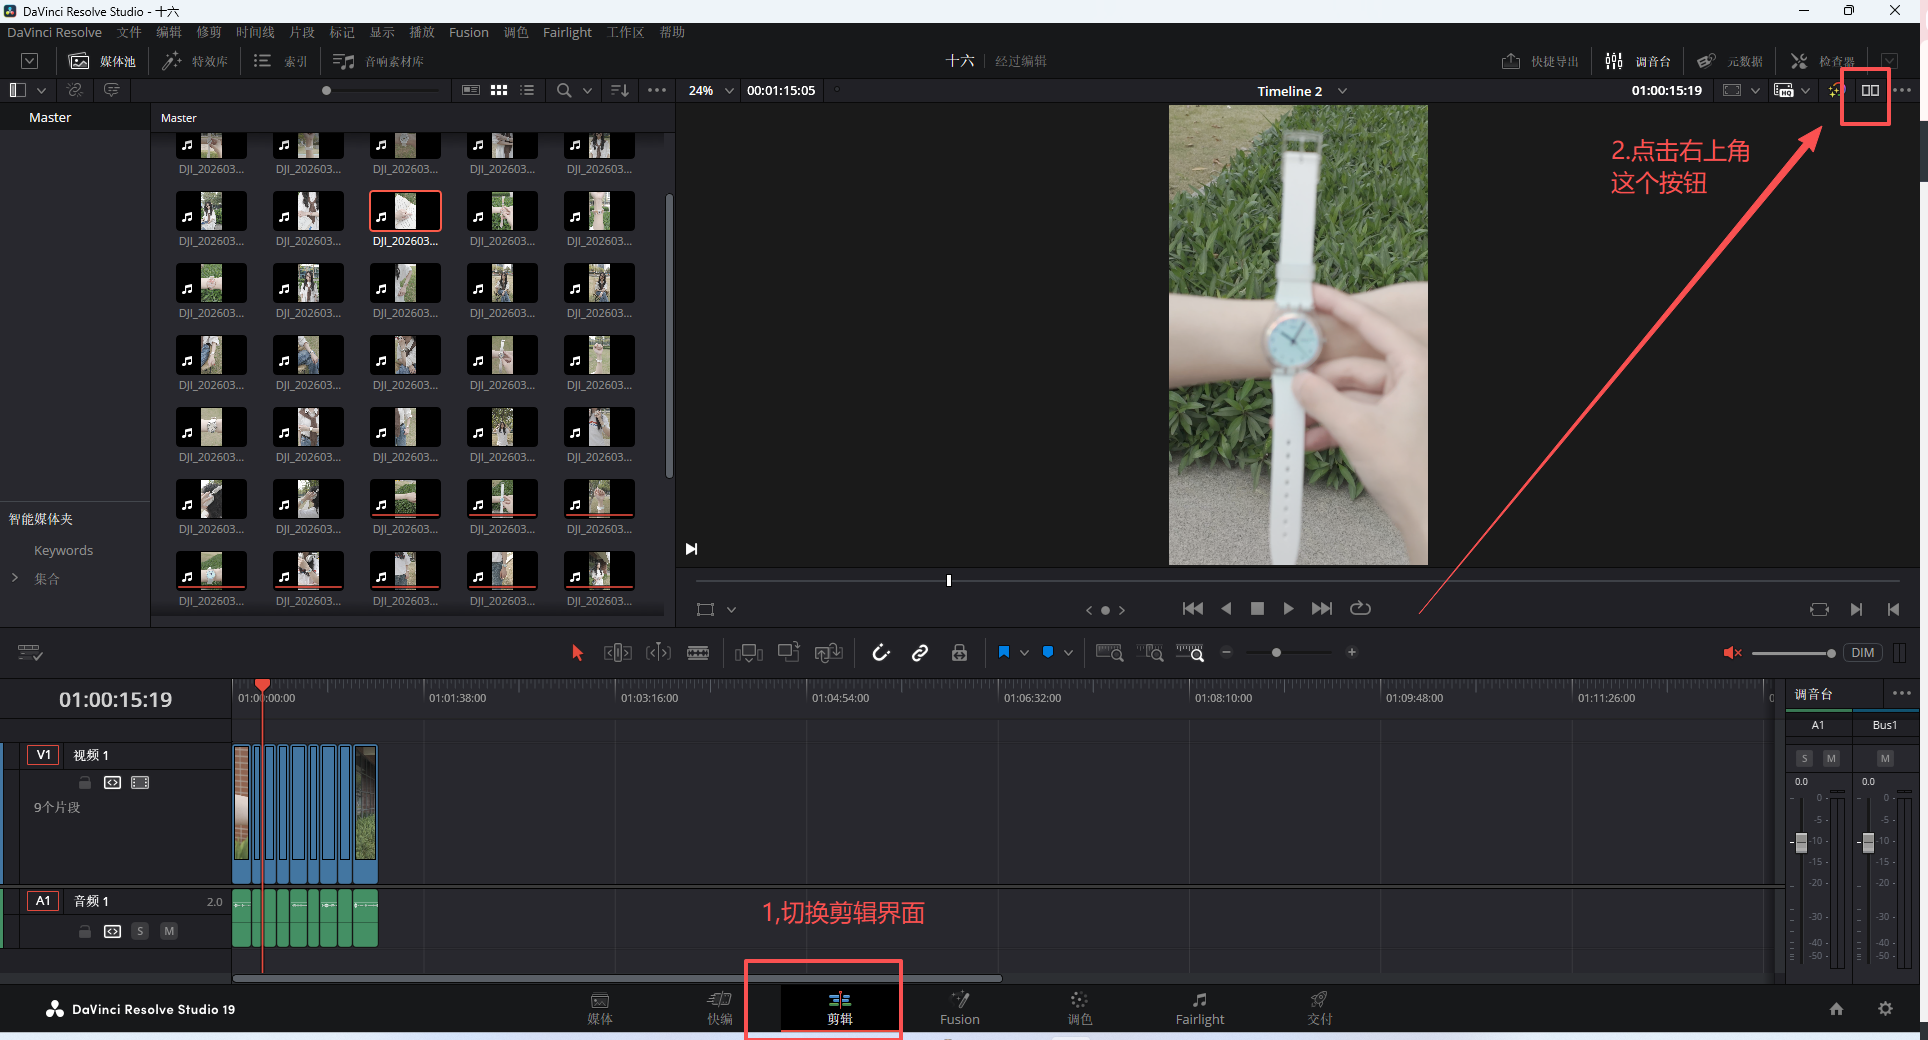Switch media pool to list view
The image size is (1928, 1040).
pos(527,90)
